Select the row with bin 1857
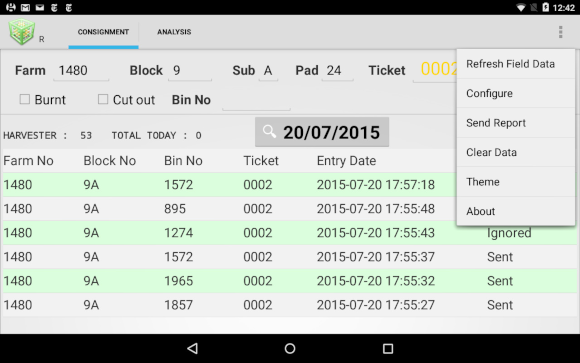This screenshot has height=363, width=580. pos(290,305)
